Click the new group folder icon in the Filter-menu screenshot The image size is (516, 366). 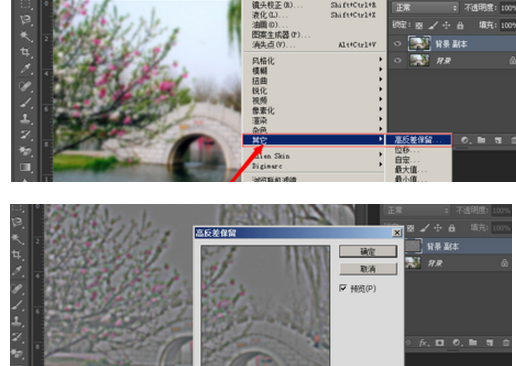481,140
